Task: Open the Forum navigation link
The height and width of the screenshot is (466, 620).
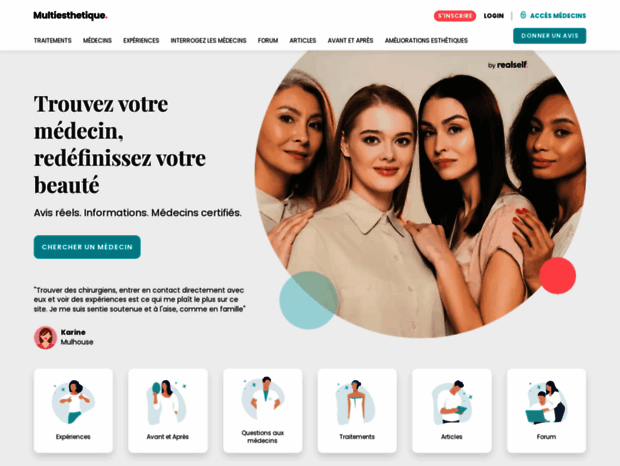Action: [x=268, y=40]
